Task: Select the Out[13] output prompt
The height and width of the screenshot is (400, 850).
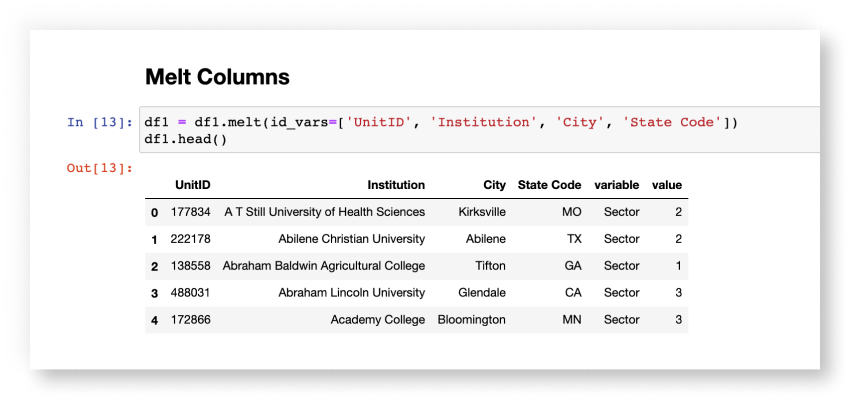Action: click(99, 167)
